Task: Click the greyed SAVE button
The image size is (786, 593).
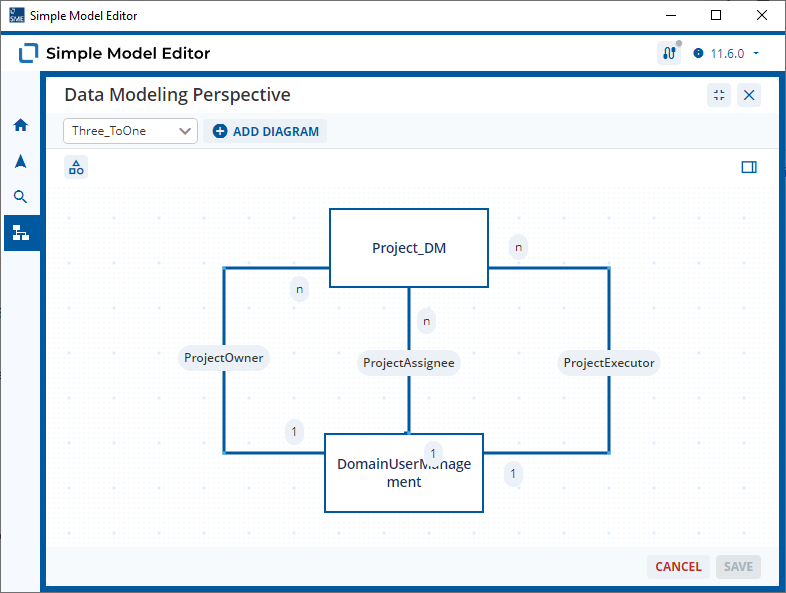Action: 738,567
